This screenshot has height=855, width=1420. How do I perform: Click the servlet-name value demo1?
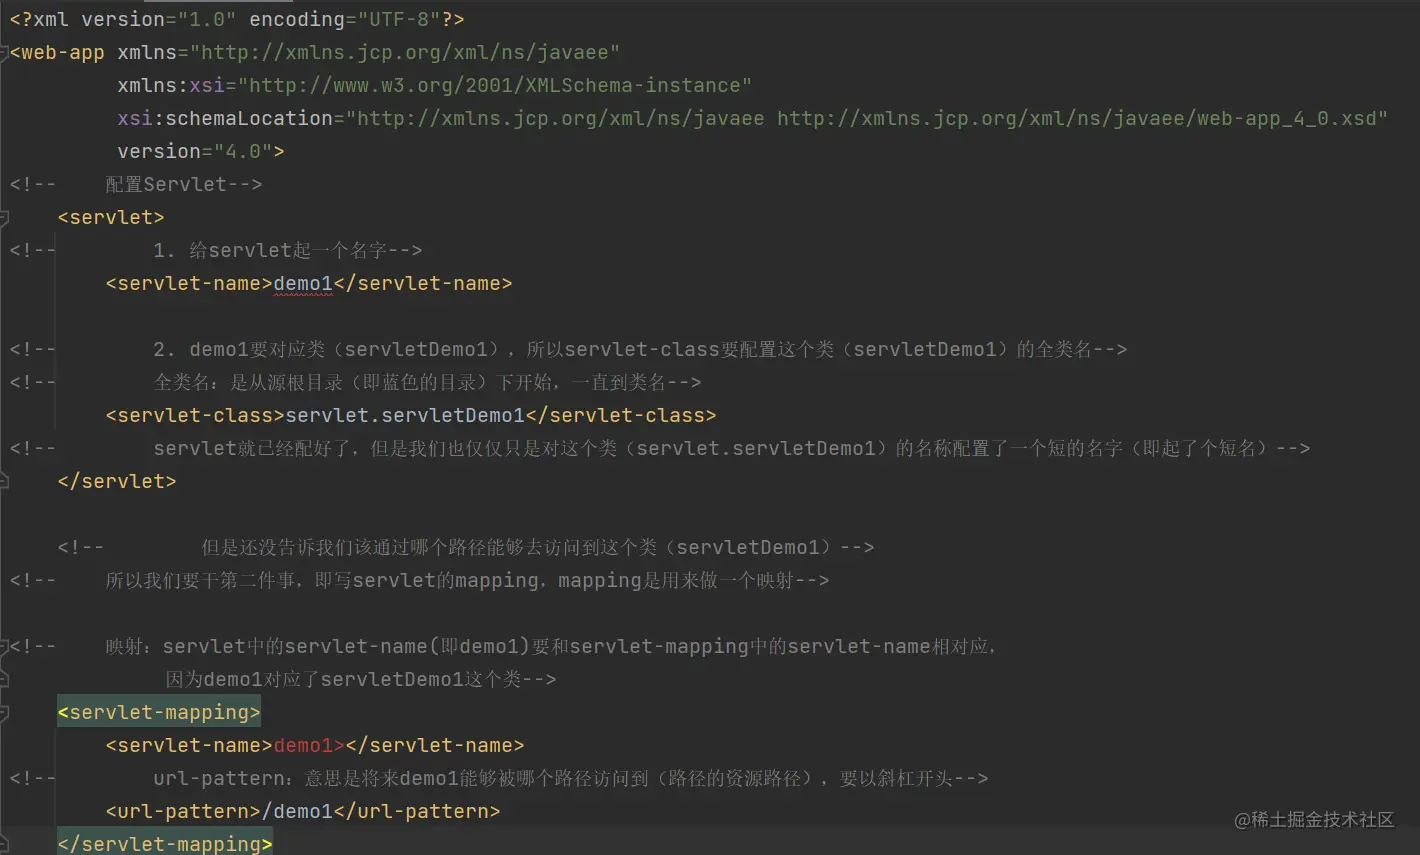(302, 283)
